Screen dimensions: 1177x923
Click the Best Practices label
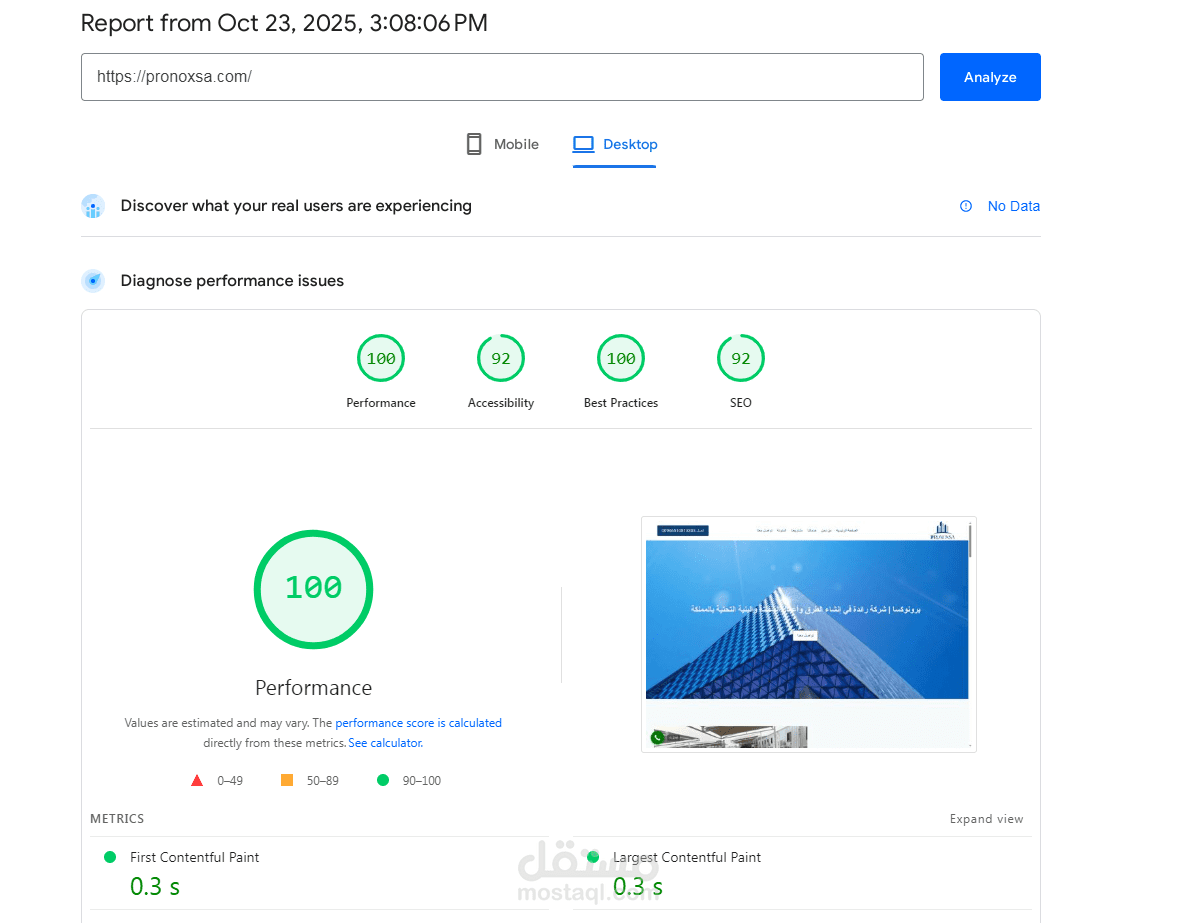click(621, 403)
